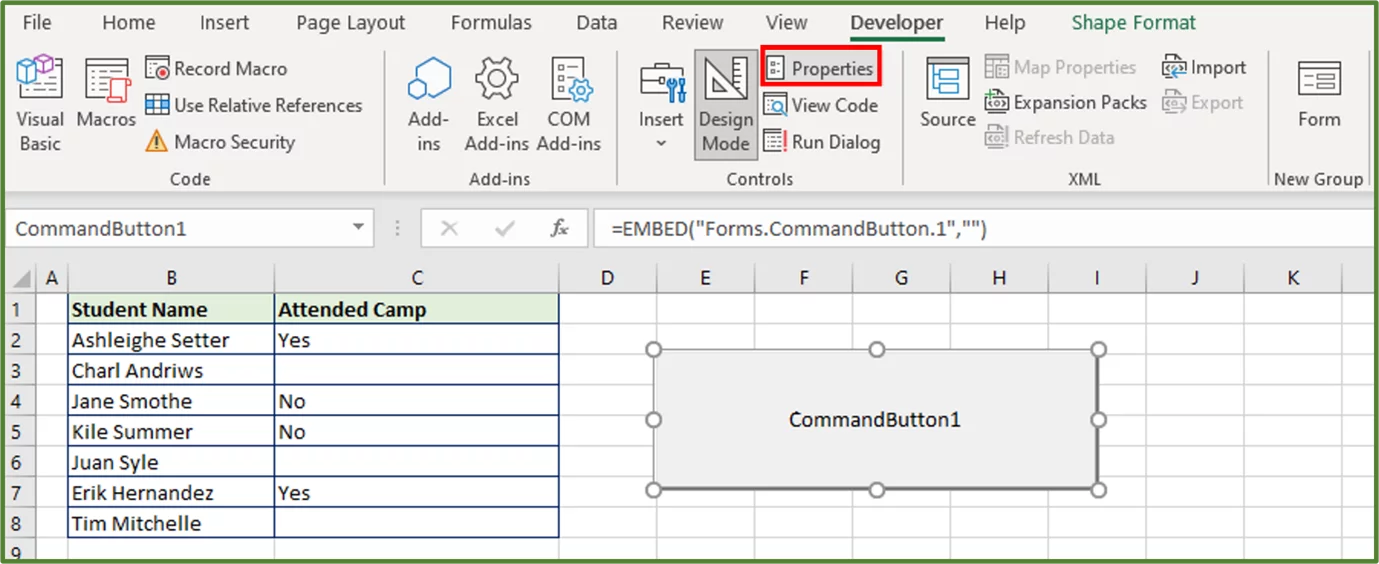Viewport: 1379px width, 564px height.
Task: Click Map Properties
Action: pos(1061,67)
